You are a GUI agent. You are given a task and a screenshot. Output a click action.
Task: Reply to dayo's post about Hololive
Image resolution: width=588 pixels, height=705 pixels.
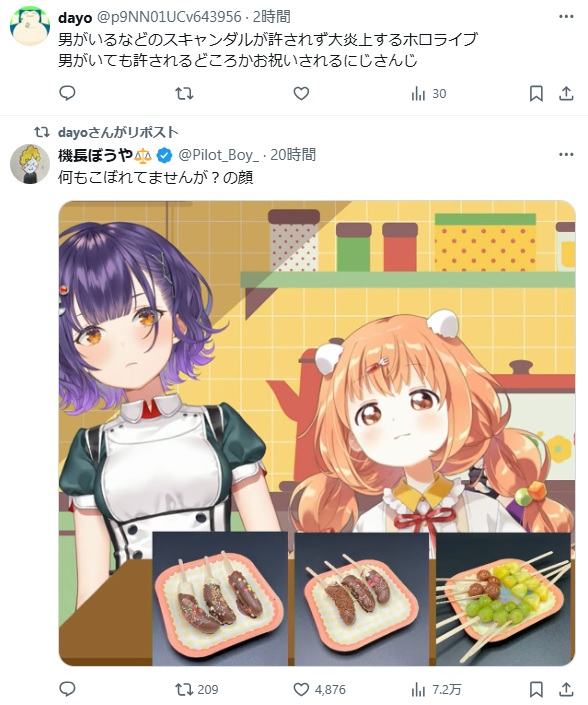[x=67, y=94]
